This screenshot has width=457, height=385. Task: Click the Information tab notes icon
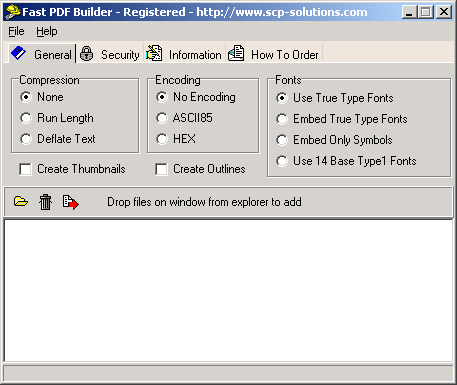[154, 53]
